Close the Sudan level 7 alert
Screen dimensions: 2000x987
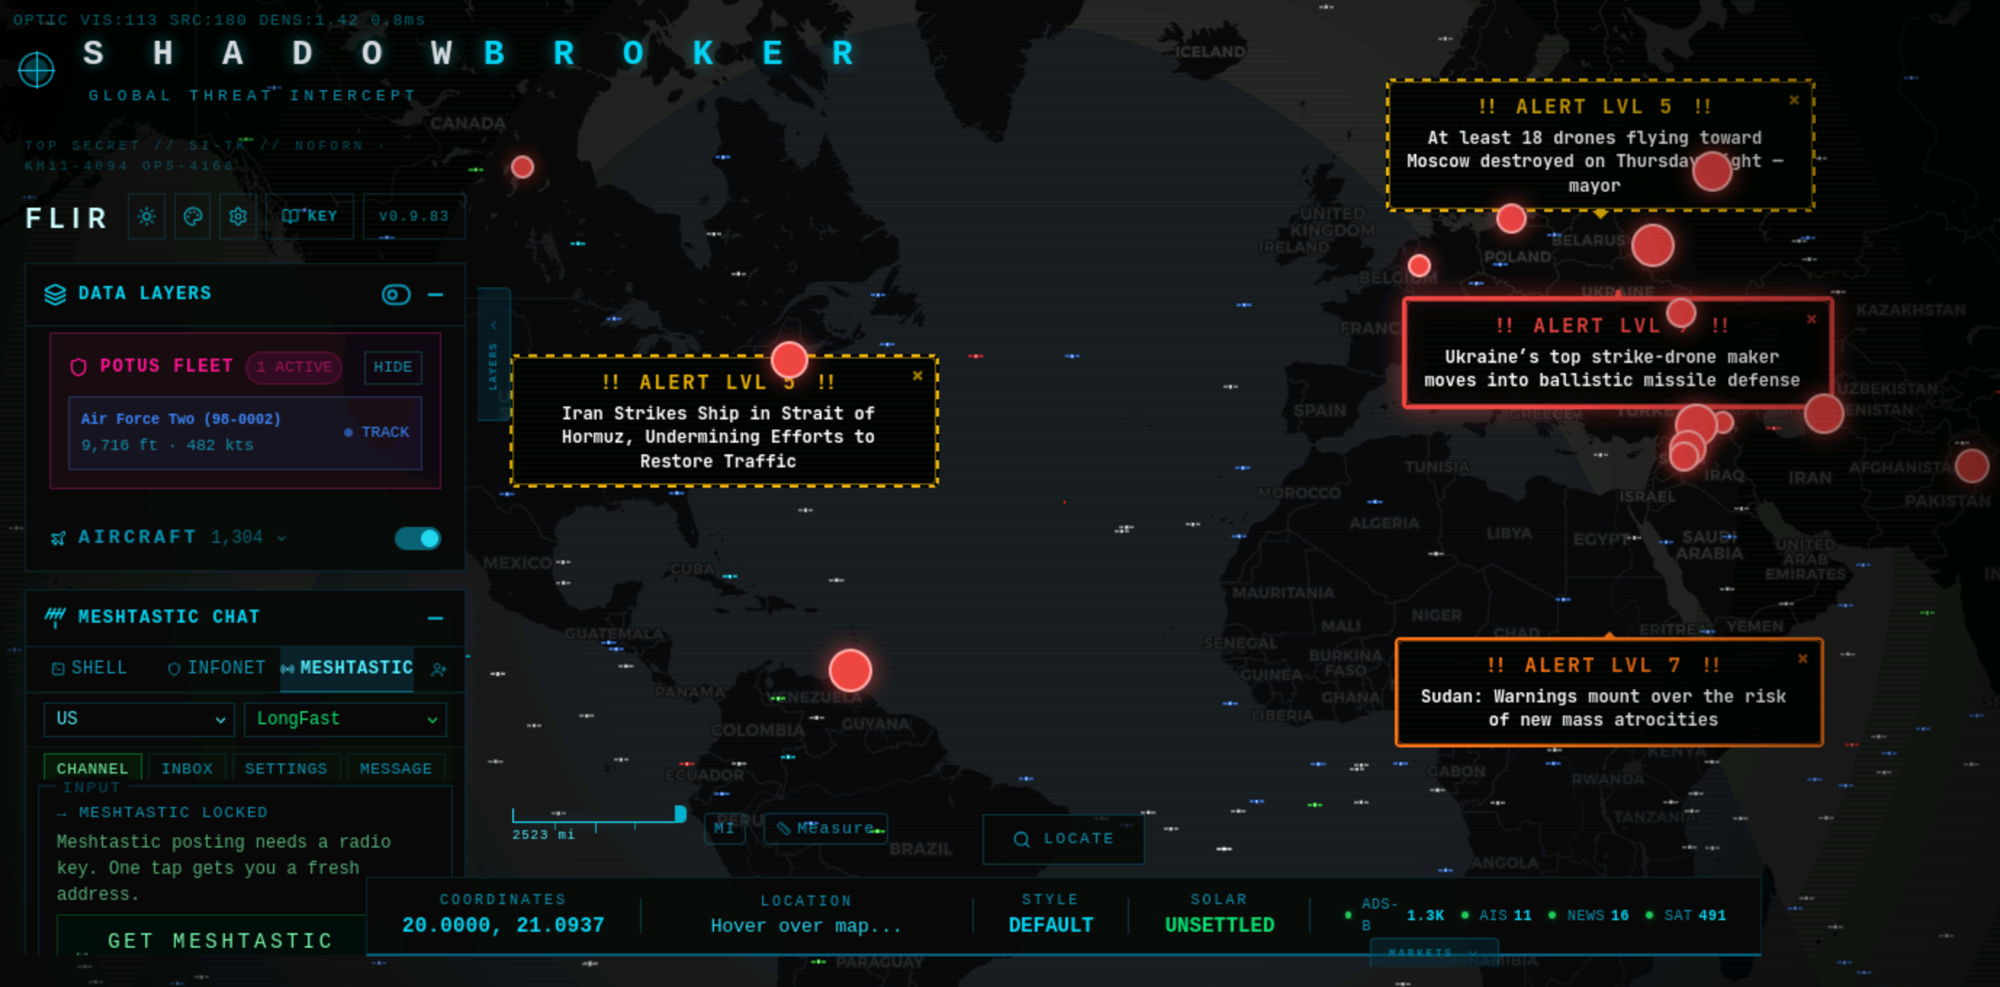[x=1803, y=659]
